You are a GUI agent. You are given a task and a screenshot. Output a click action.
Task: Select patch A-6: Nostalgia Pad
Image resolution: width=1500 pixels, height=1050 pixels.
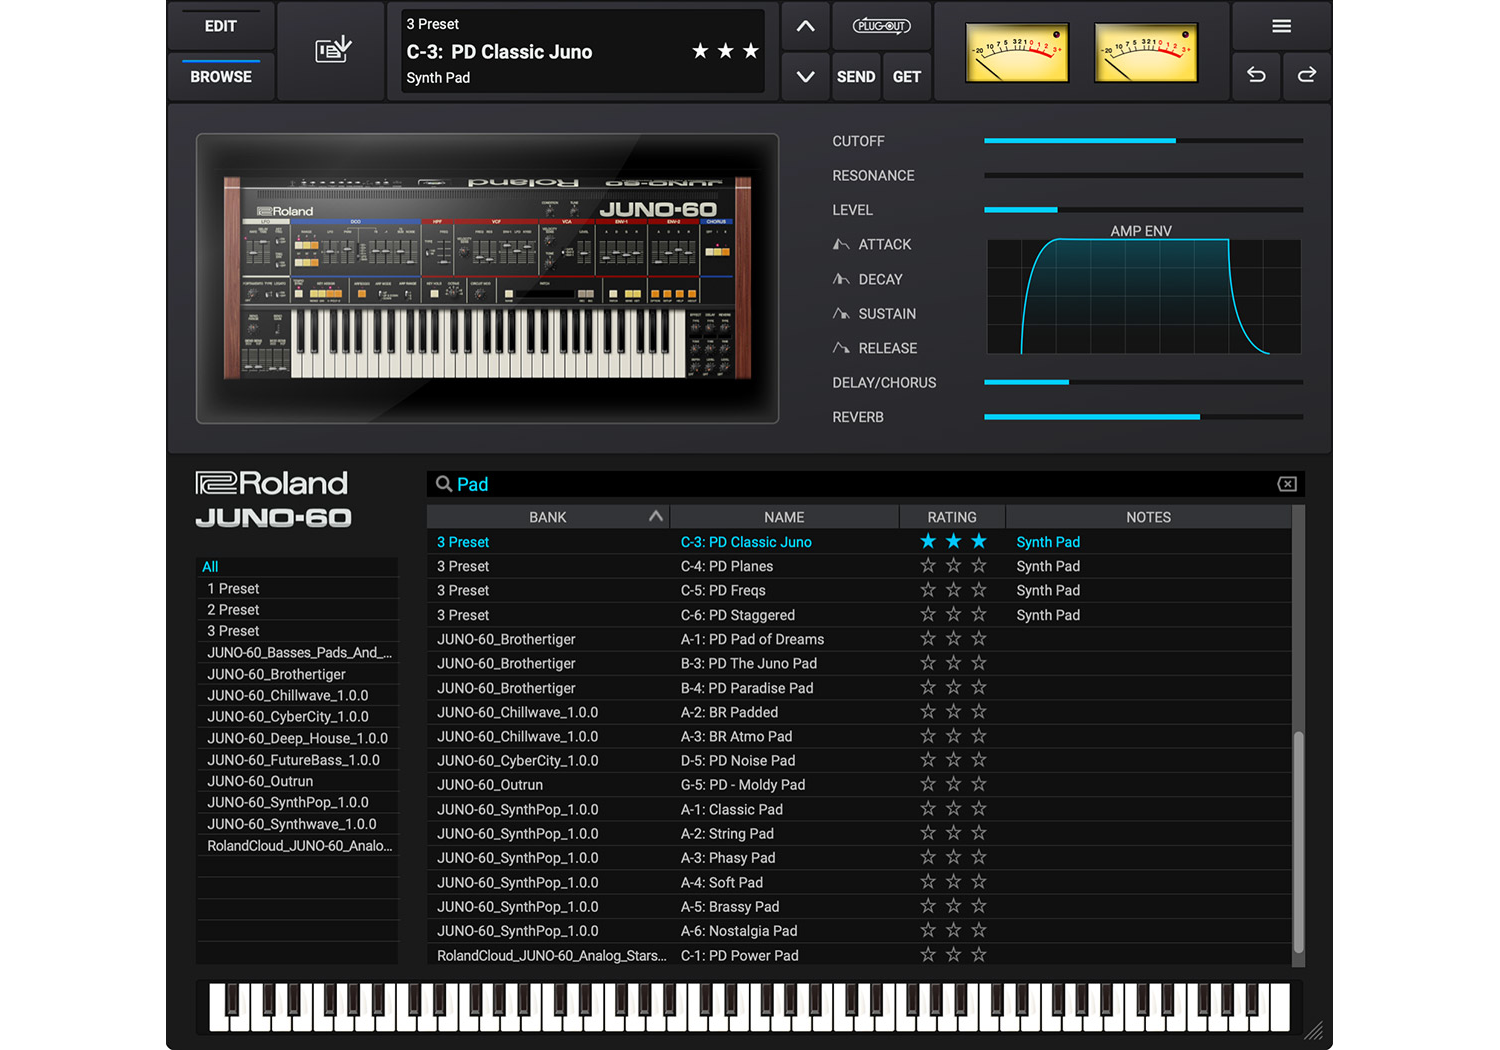pyautogui.click(x=859, y=931)
